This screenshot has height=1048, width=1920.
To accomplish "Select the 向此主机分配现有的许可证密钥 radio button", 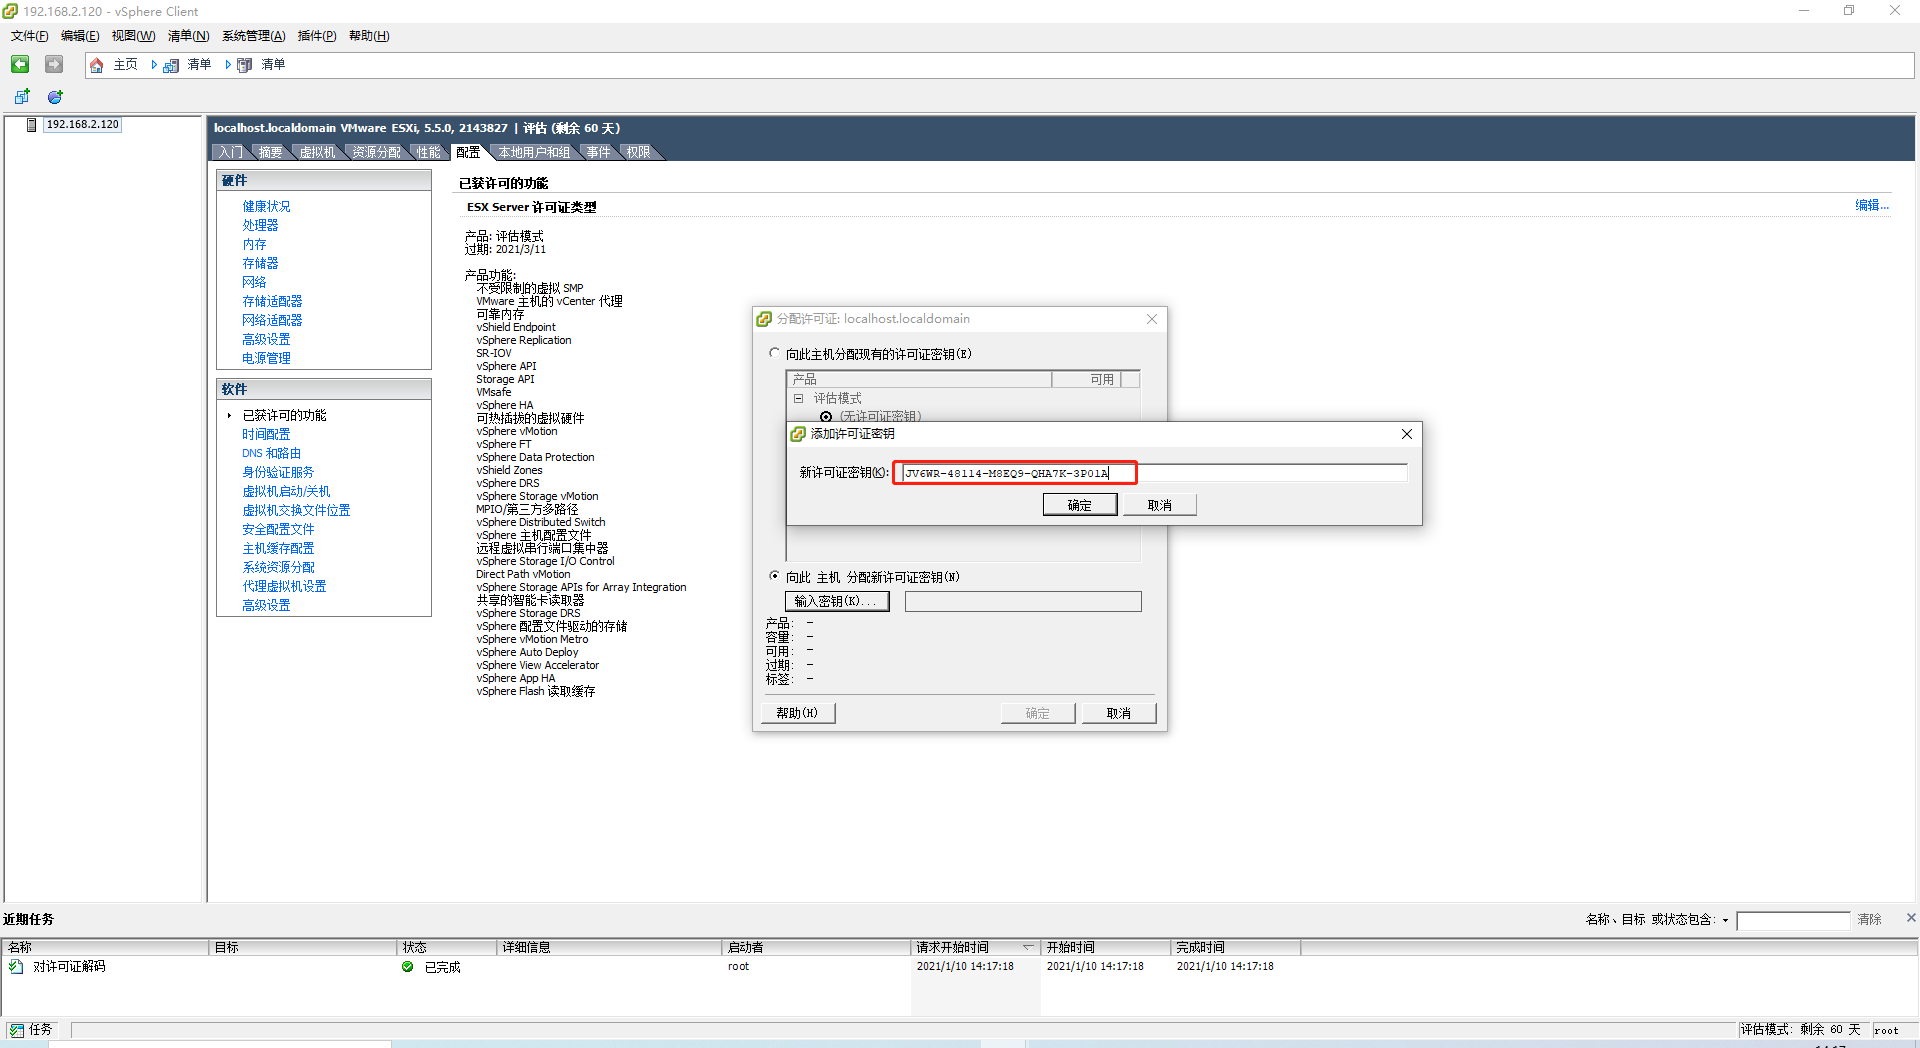I will [774, 353].
